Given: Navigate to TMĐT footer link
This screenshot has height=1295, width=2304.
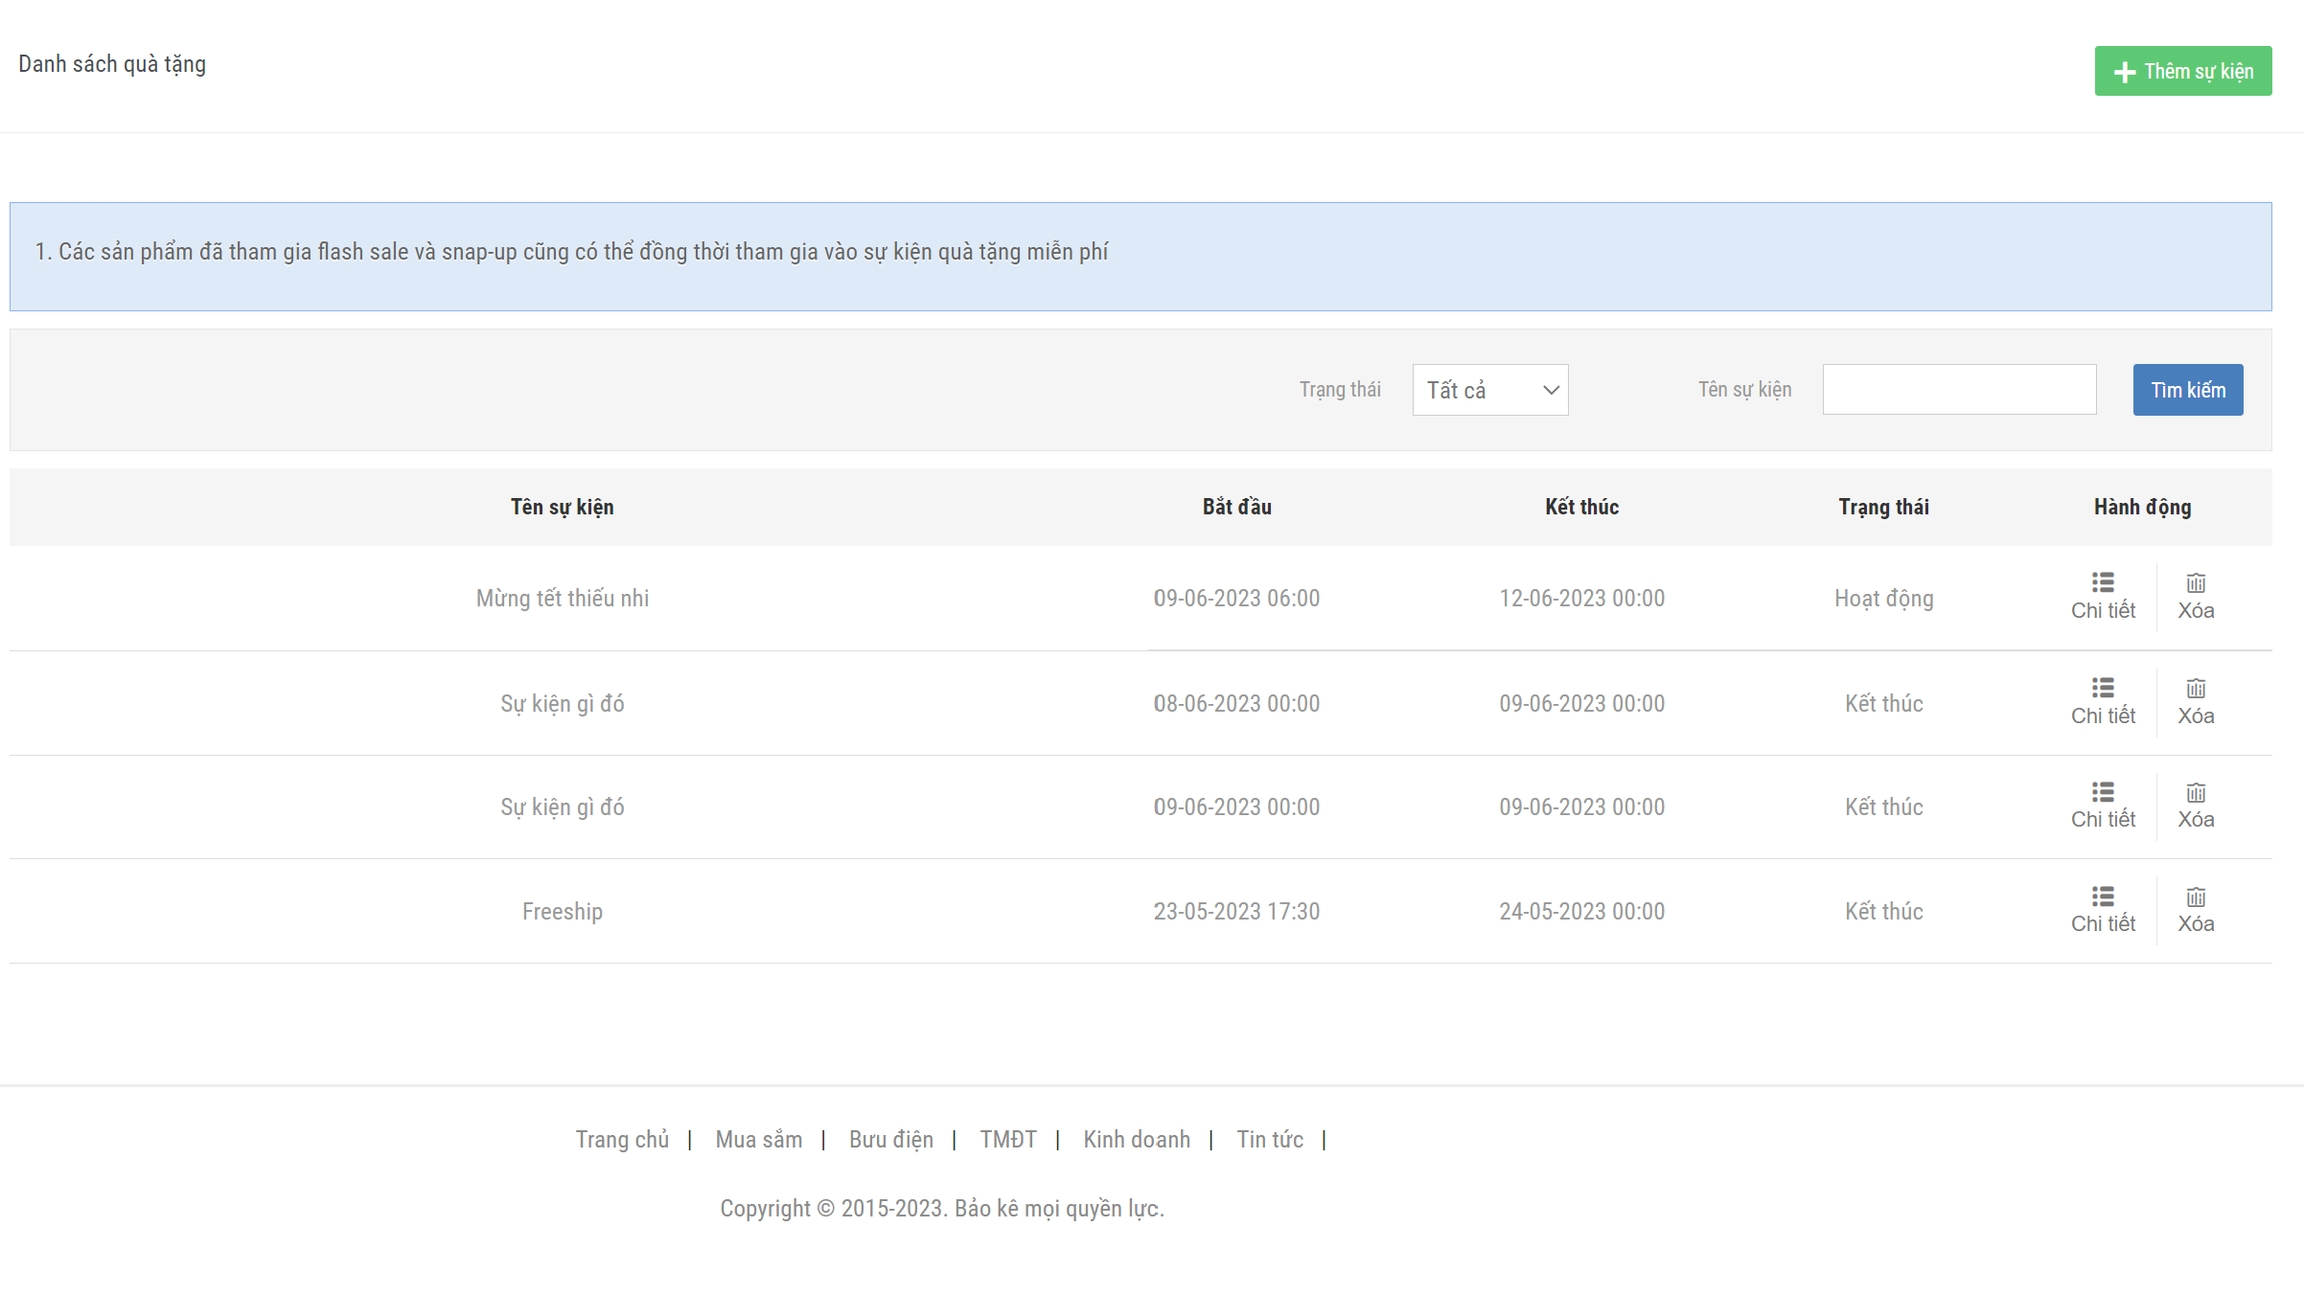Looking at the screenshot, I should [x=1007, y=1140].
